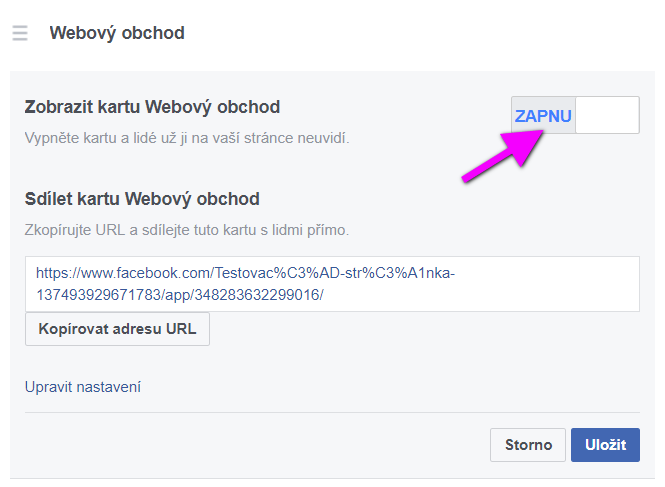This screenshot has width=665, height=487.
Task: Click the https://www.facebook.com first URL line
Action: [x=245, y=273]
